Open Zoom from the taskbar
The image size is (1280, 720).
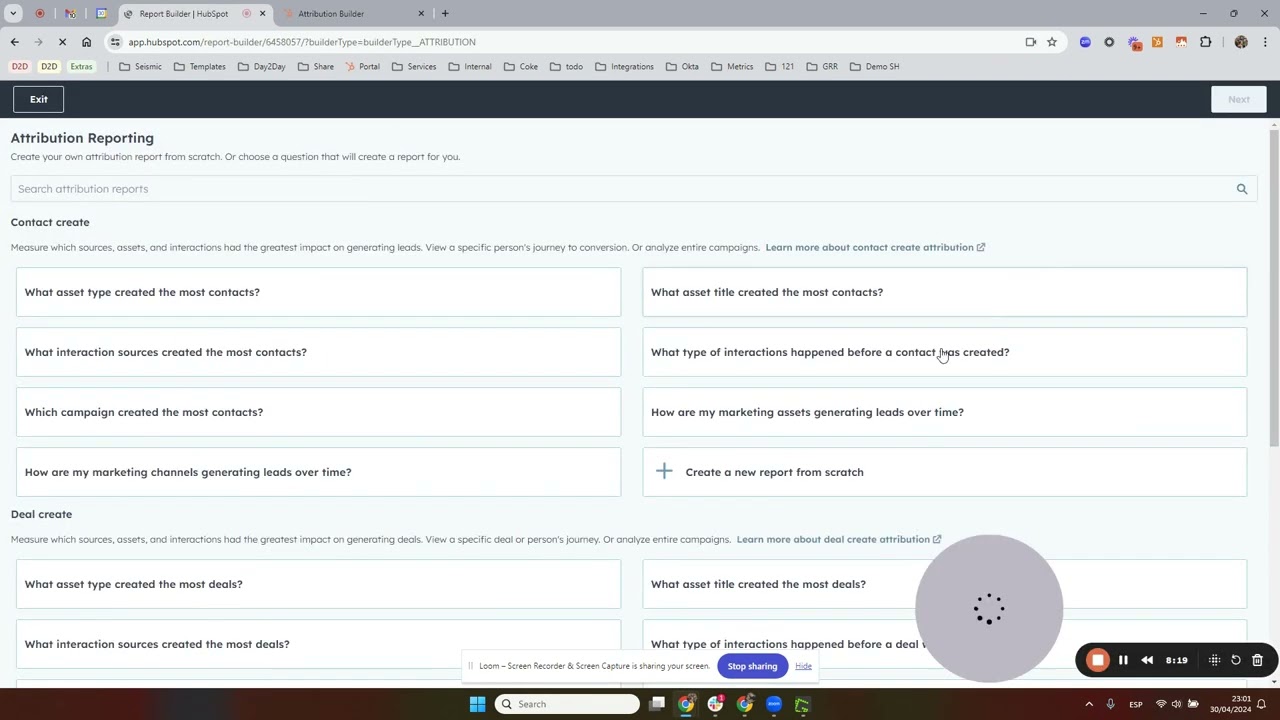click(x=773, y=704)
